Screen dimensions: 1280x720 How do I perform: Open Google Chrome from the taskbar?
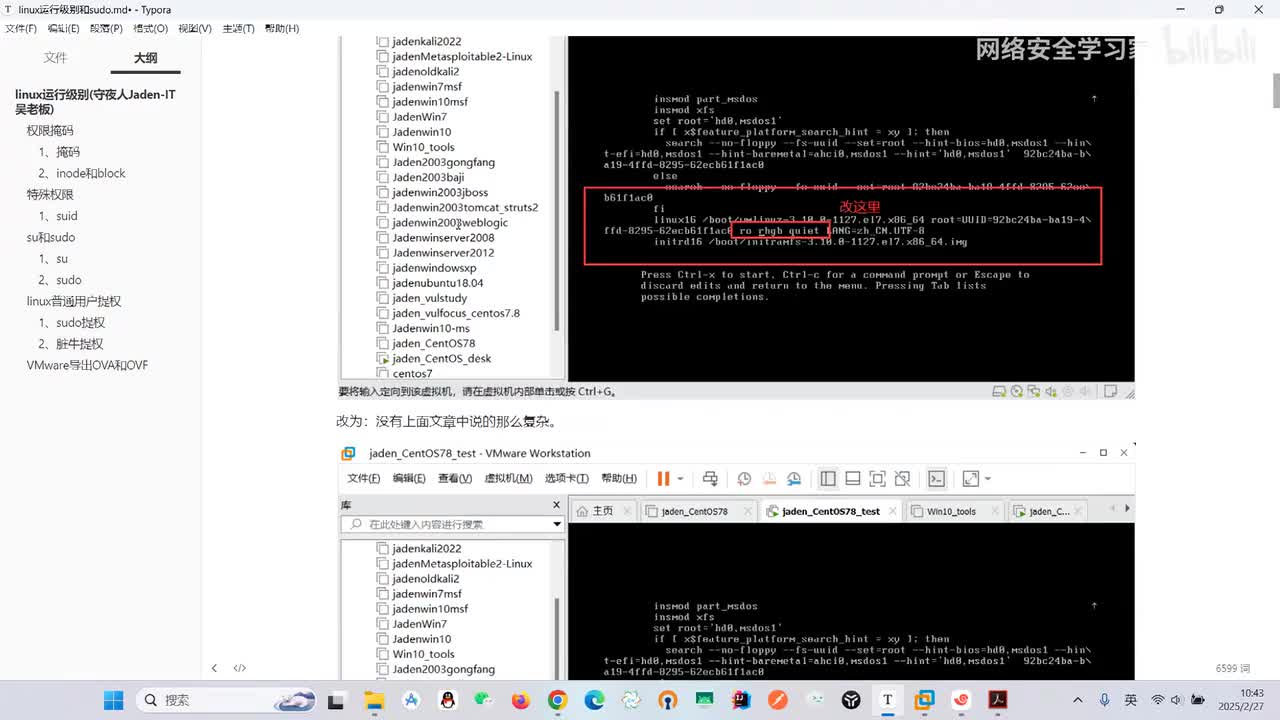click(x=558, y=700)
